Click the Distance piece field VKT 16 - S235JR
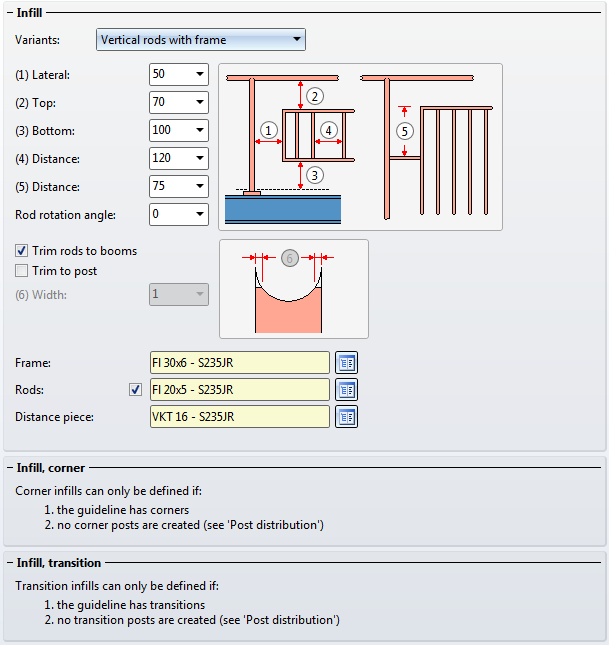The width and height of the screenshot is (609, 645). tap(240, 417)
